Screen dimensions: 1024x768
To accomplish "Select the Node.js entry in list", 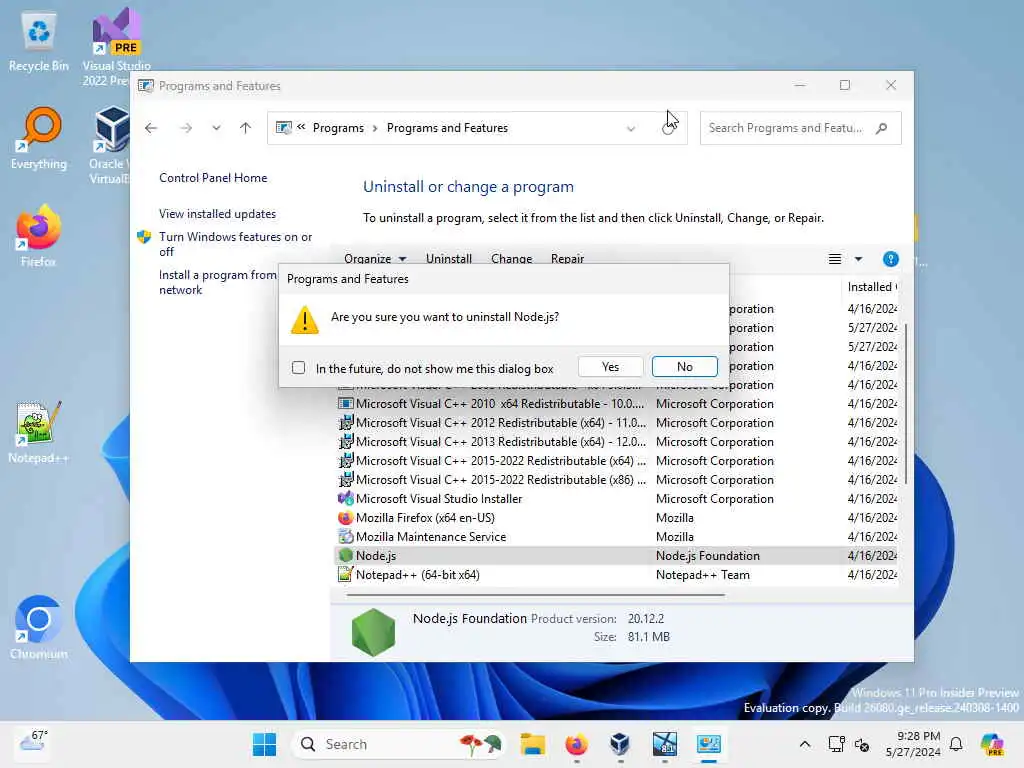I will pos(617,555).
